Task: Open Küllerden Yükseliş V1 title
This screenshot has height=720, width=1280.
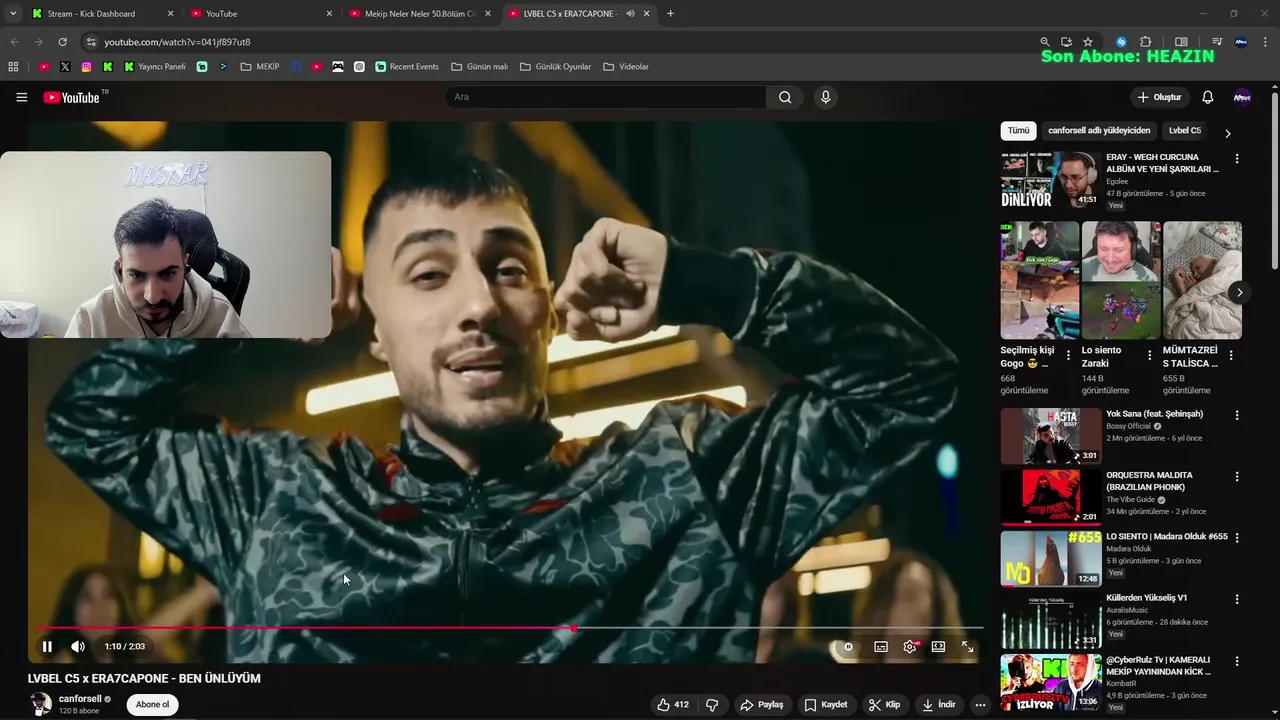Action: [x=1147, y=598]
